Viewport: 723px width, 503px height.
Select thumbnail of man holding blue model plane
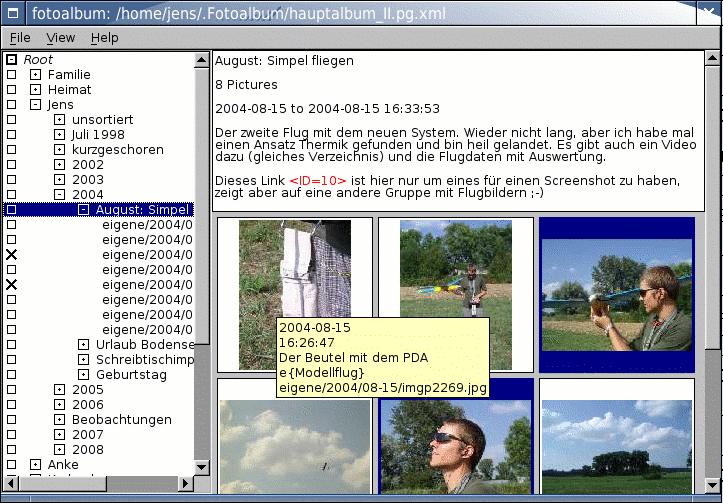point(616,293)
